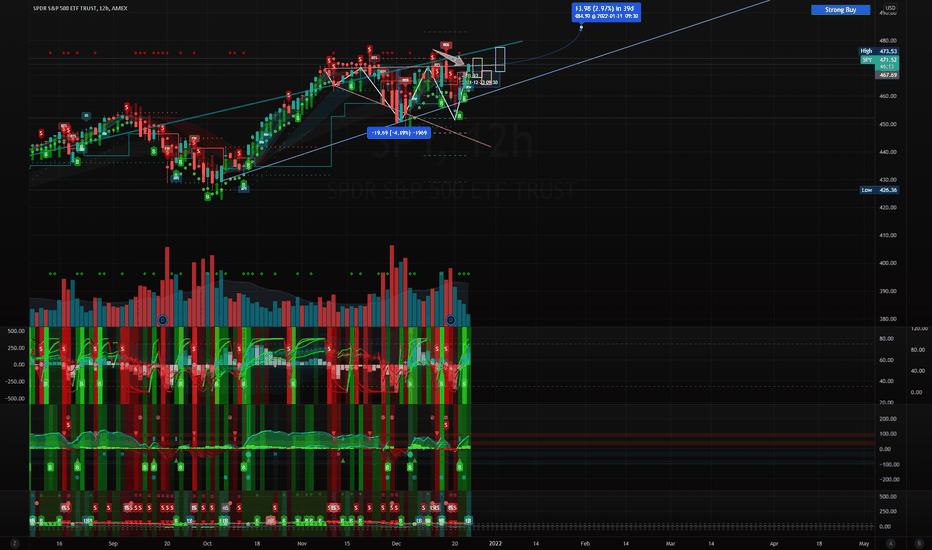
Task: Click the dividend D marker near September 20
Action: click(162, 320)
